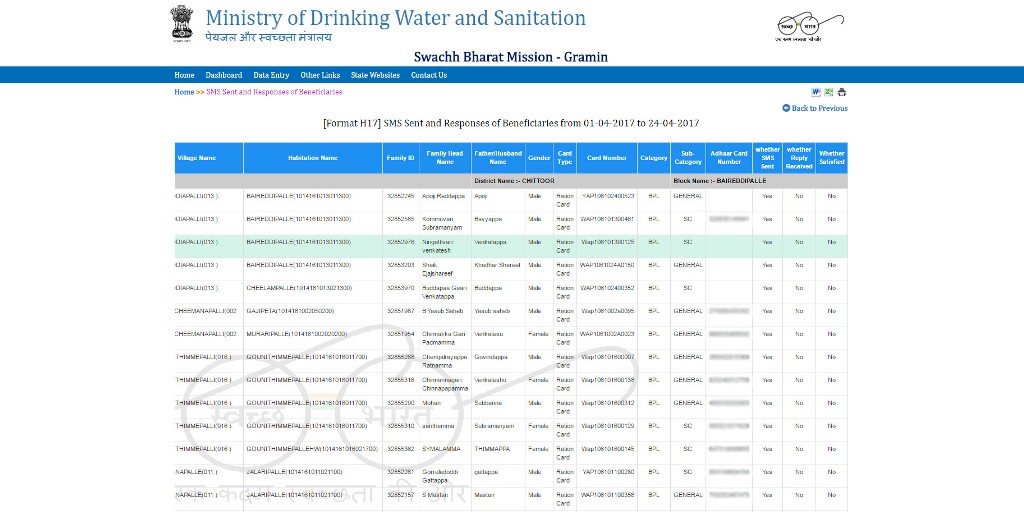1024x512 pixels.
Task: Click the Village Name column header
Action: click(209, 158)
